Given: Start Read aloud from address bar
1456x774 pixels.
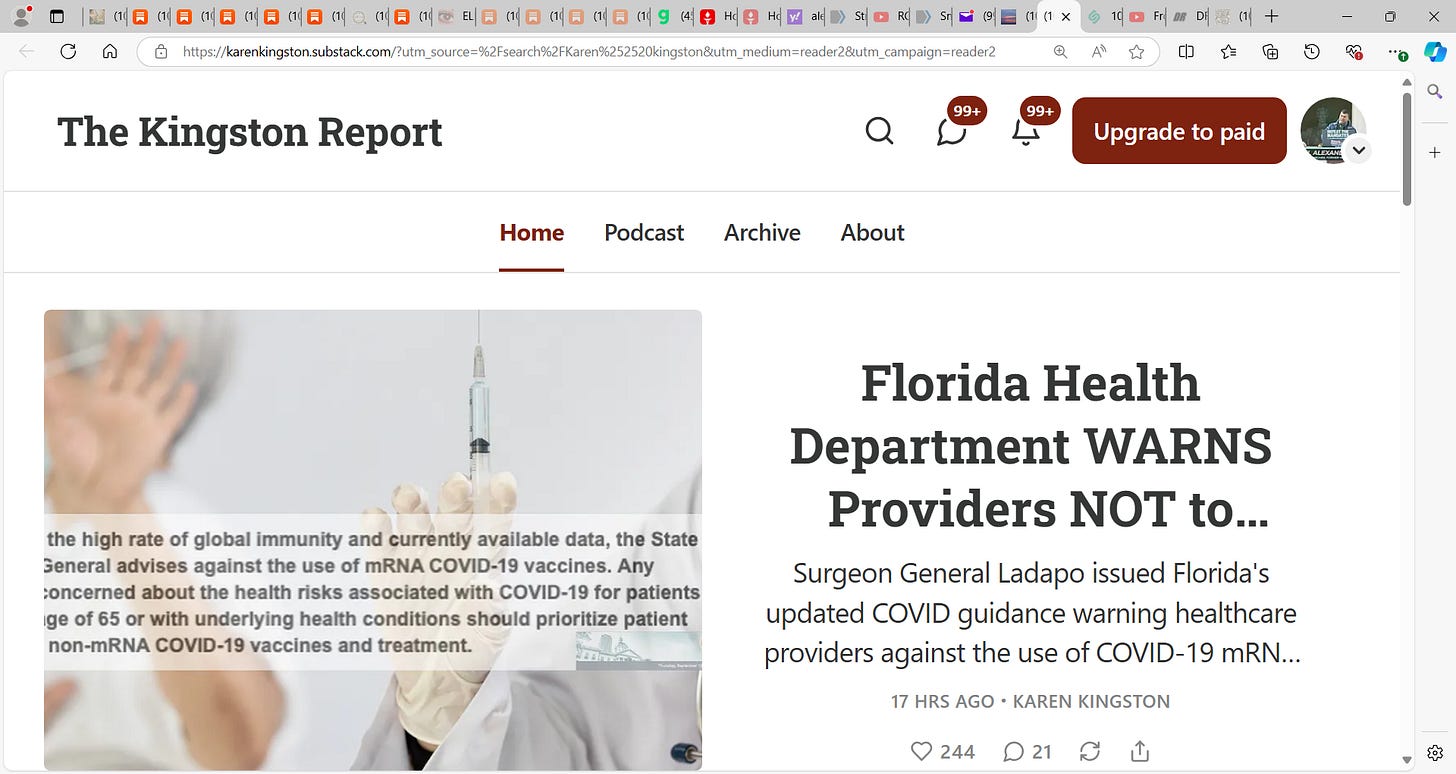Looking at the screenshot, I should point(1098,51).
